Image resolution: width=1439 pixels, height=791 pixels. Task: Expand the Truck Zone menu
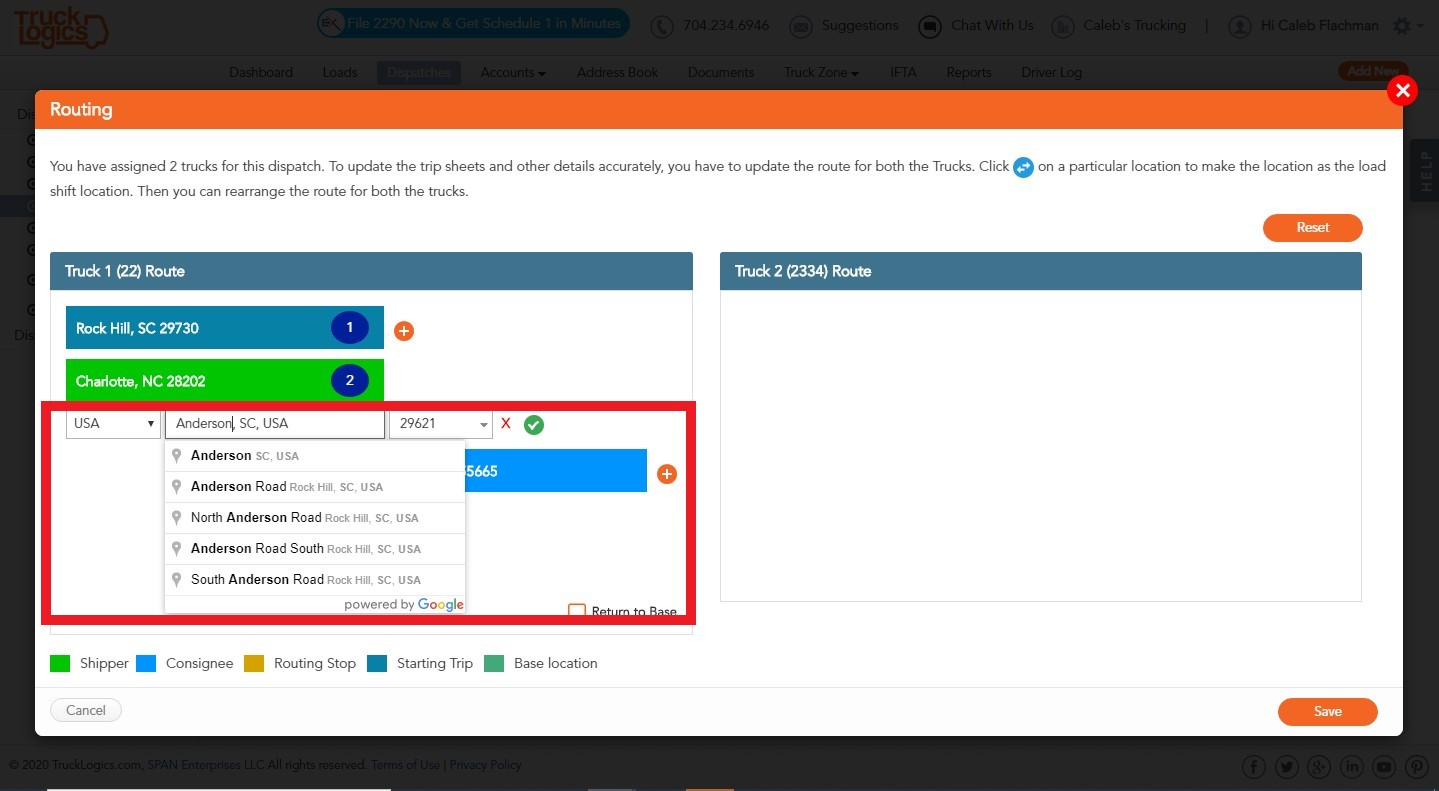click(x=821, y=72)
